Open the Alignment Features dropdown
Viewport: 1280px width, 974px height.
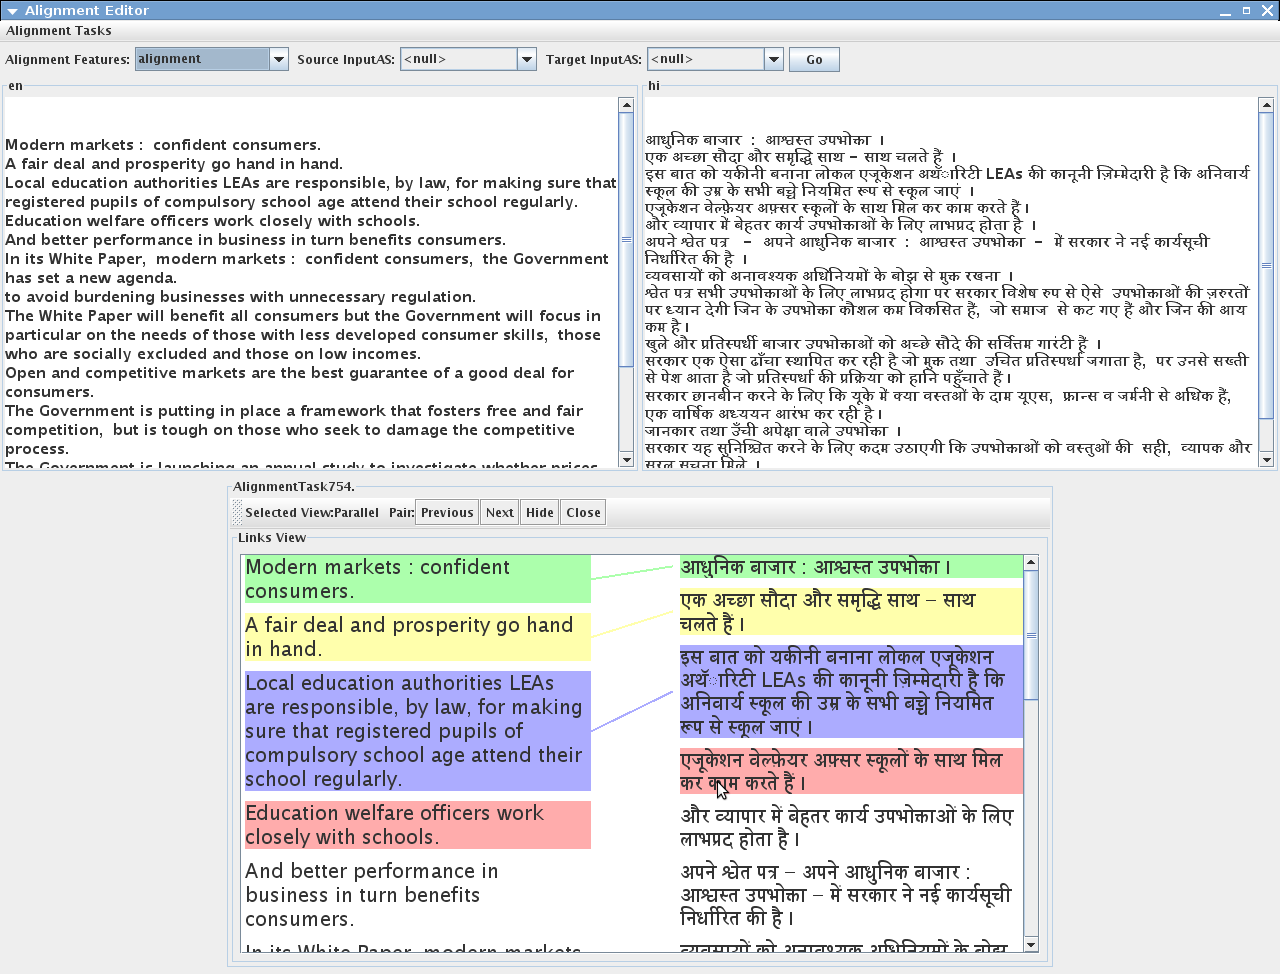pos(278,59)
